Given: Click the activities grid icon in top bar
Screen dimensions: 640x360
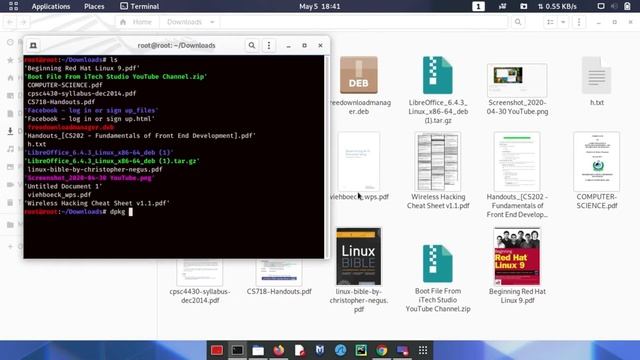Looking at the screenshot, I should (x=13, y=6).
